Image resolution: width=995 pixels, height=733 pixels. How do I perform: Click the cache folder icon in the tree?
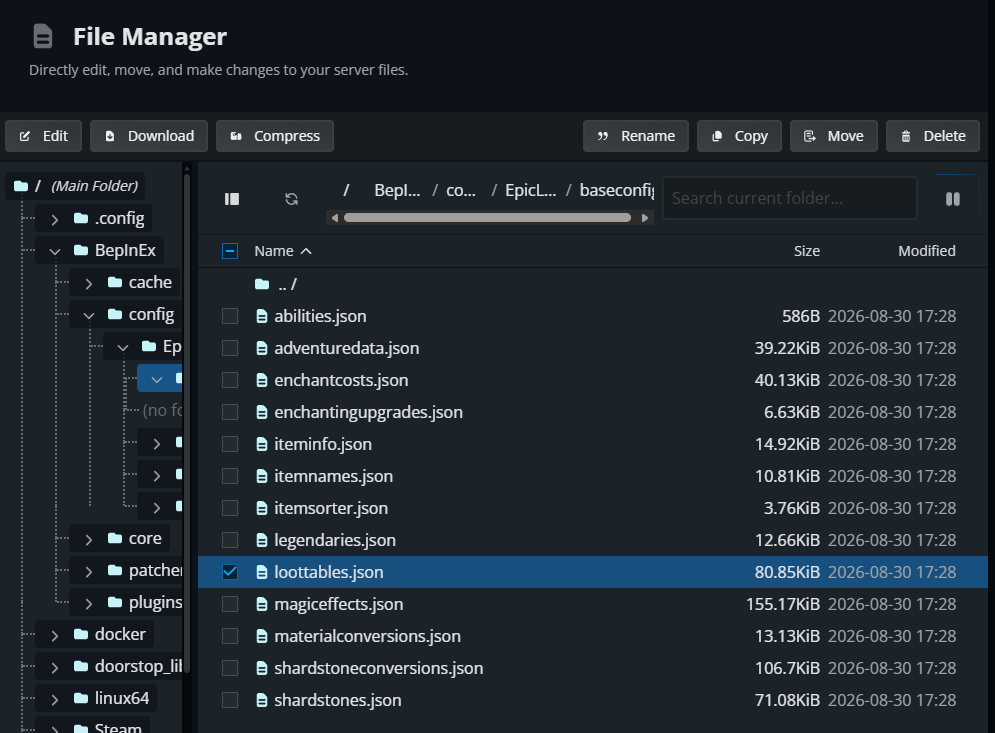click(x=115, y=282)
